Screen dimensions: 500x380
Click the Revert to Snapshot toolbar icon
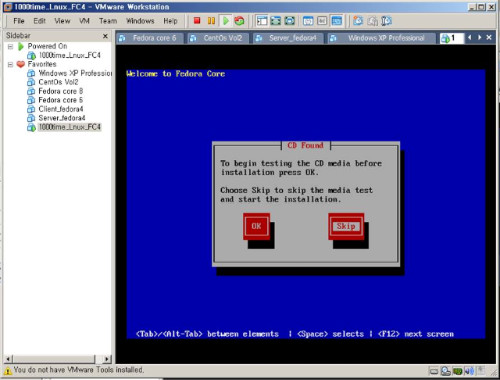point(372,21)
